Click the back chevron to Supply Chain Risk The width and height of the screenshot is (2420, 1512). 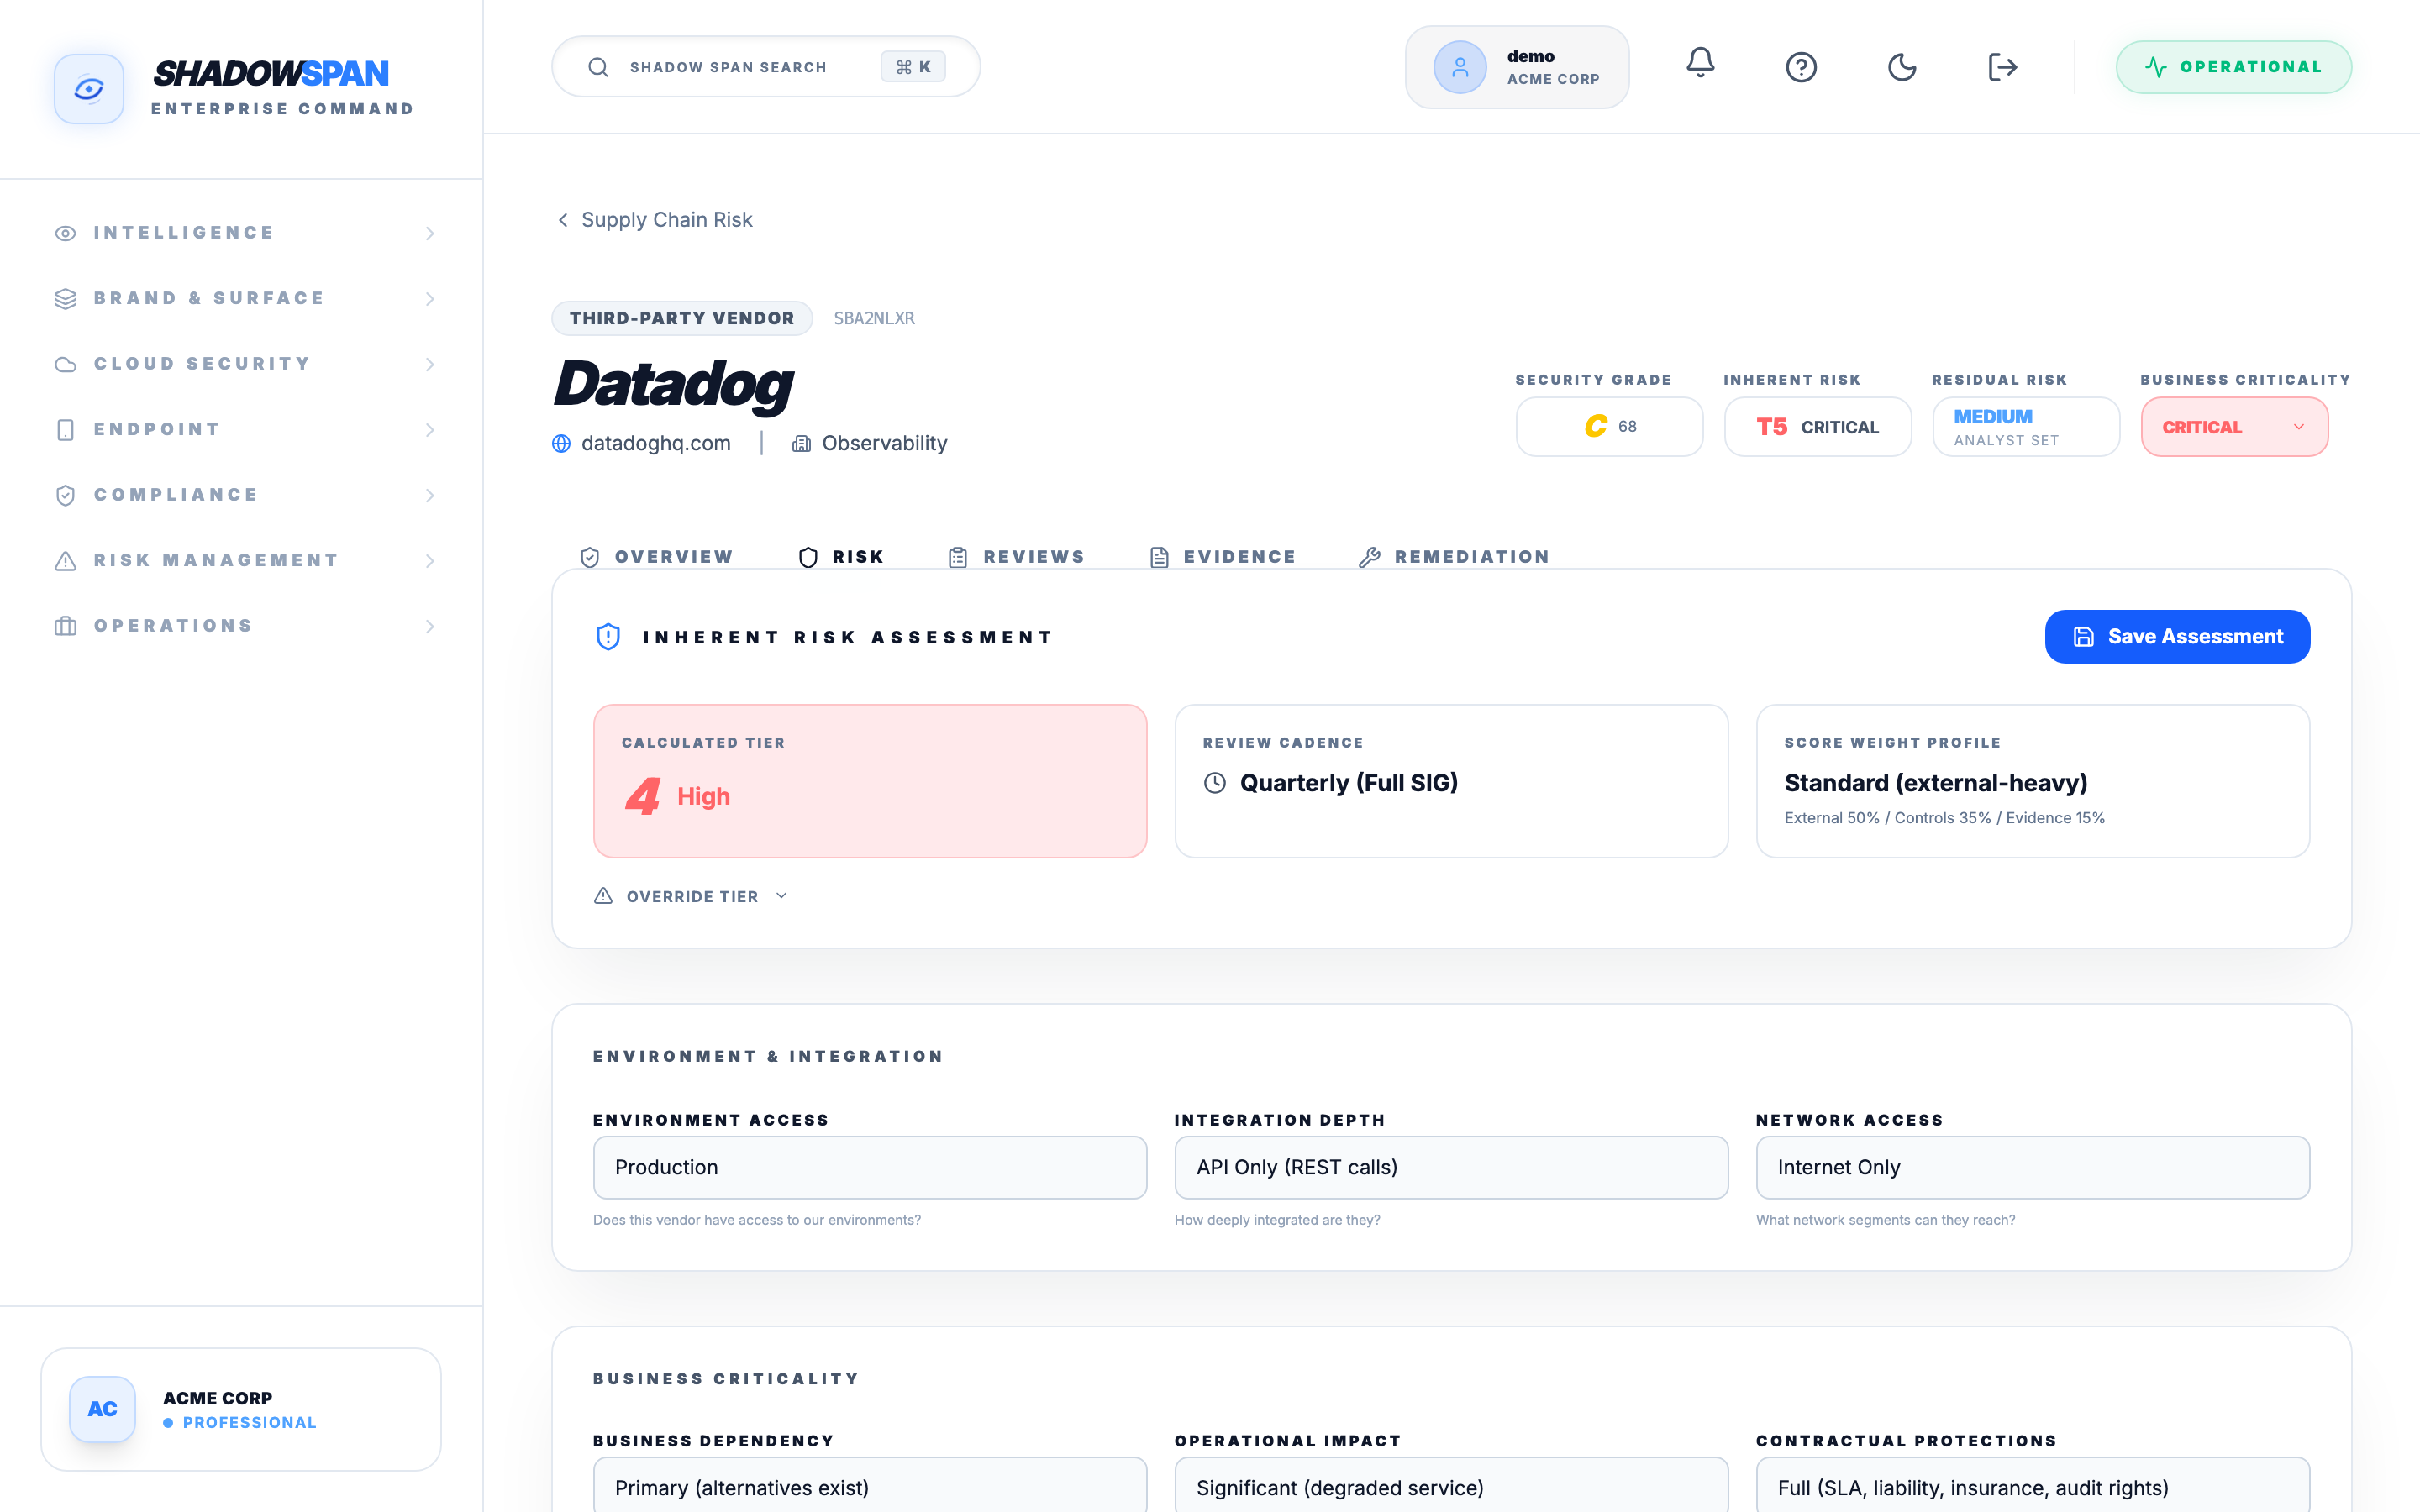563,220
